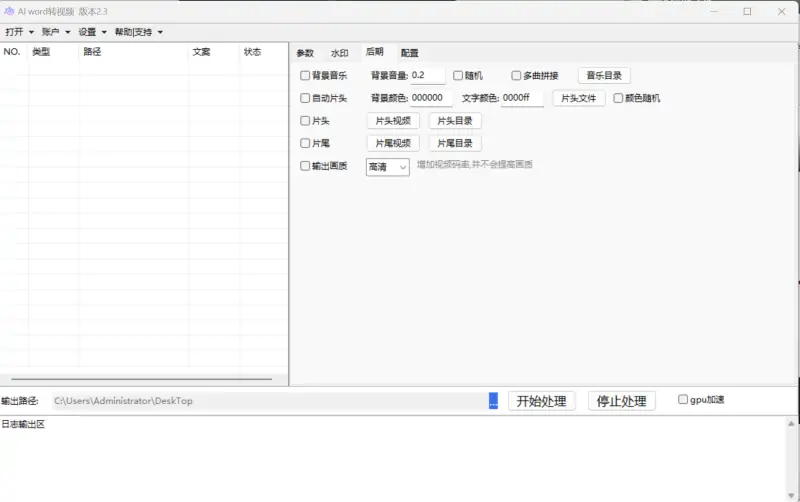Click the 背景音量 input field

click(x=428, y=76)
